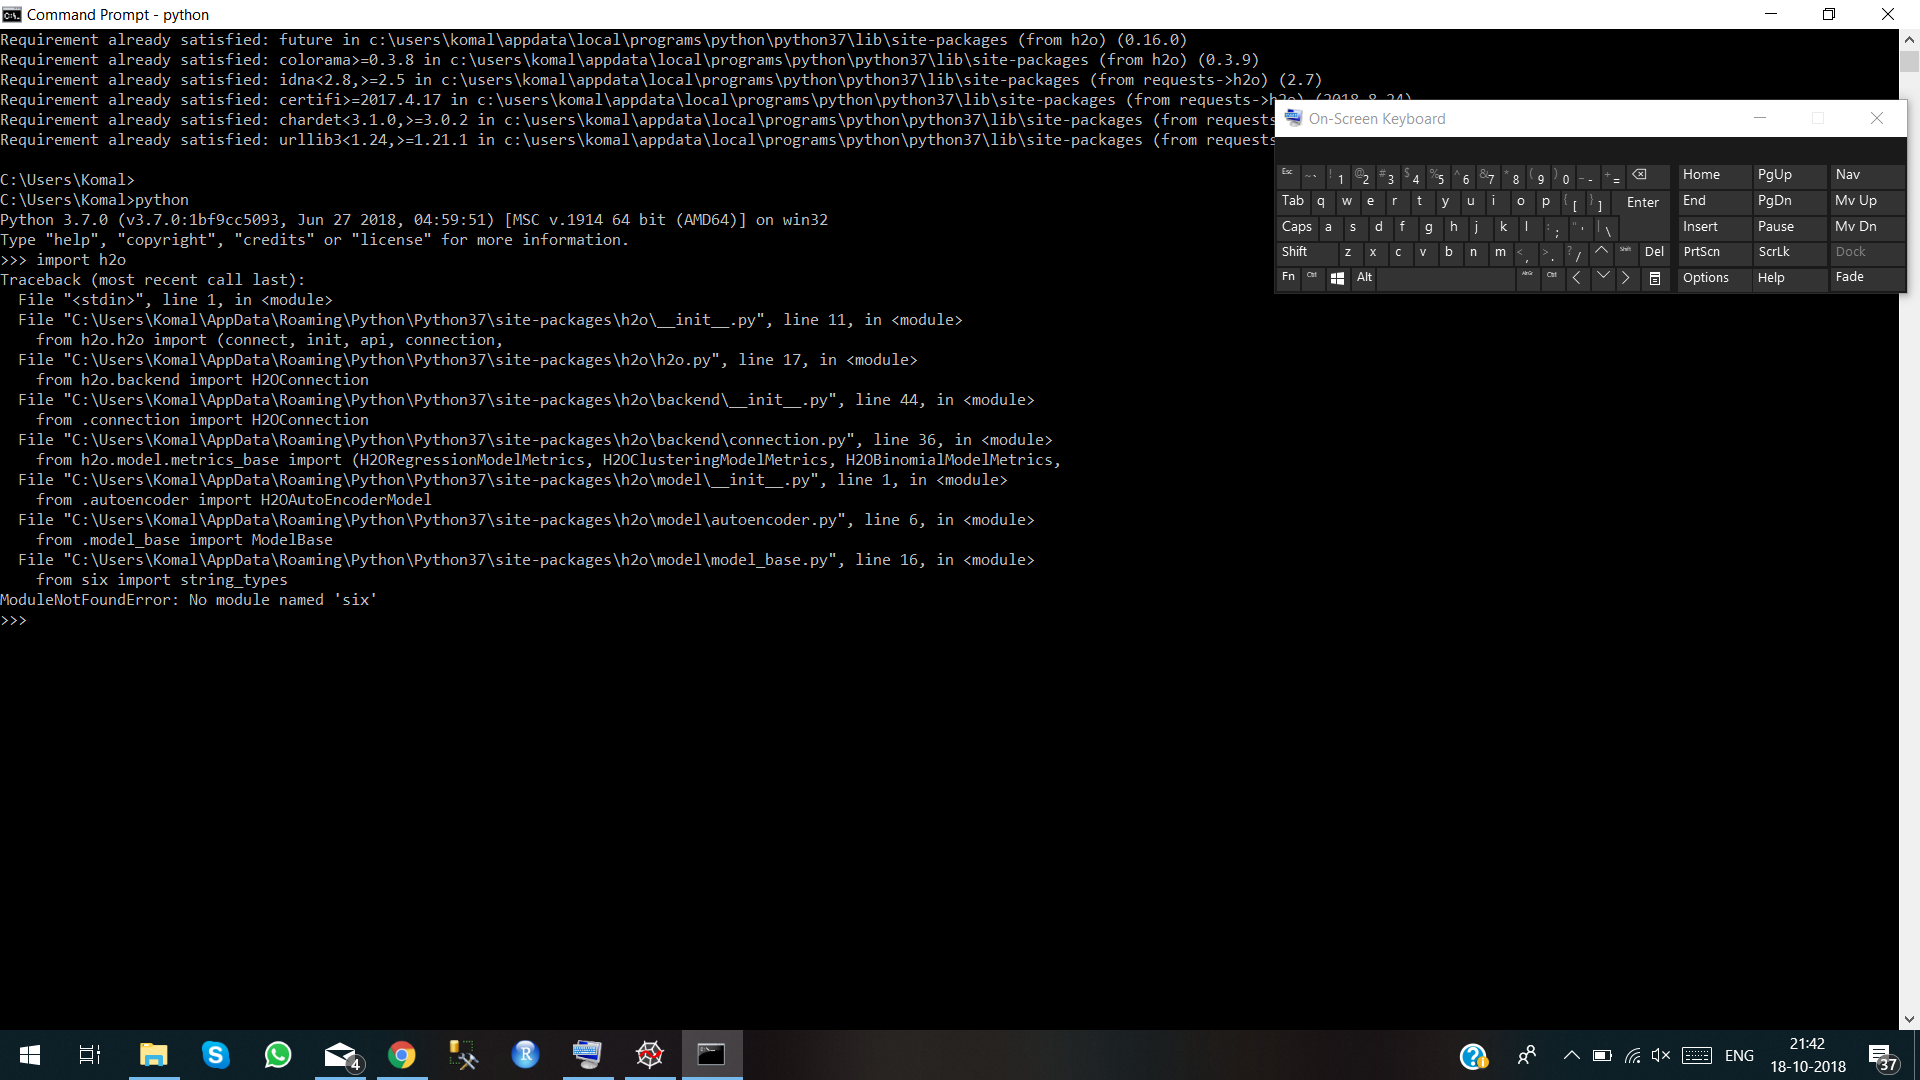Open Skype from the taskbar
This screenshot has height=1080, width=1920.
pos(215,1055)
